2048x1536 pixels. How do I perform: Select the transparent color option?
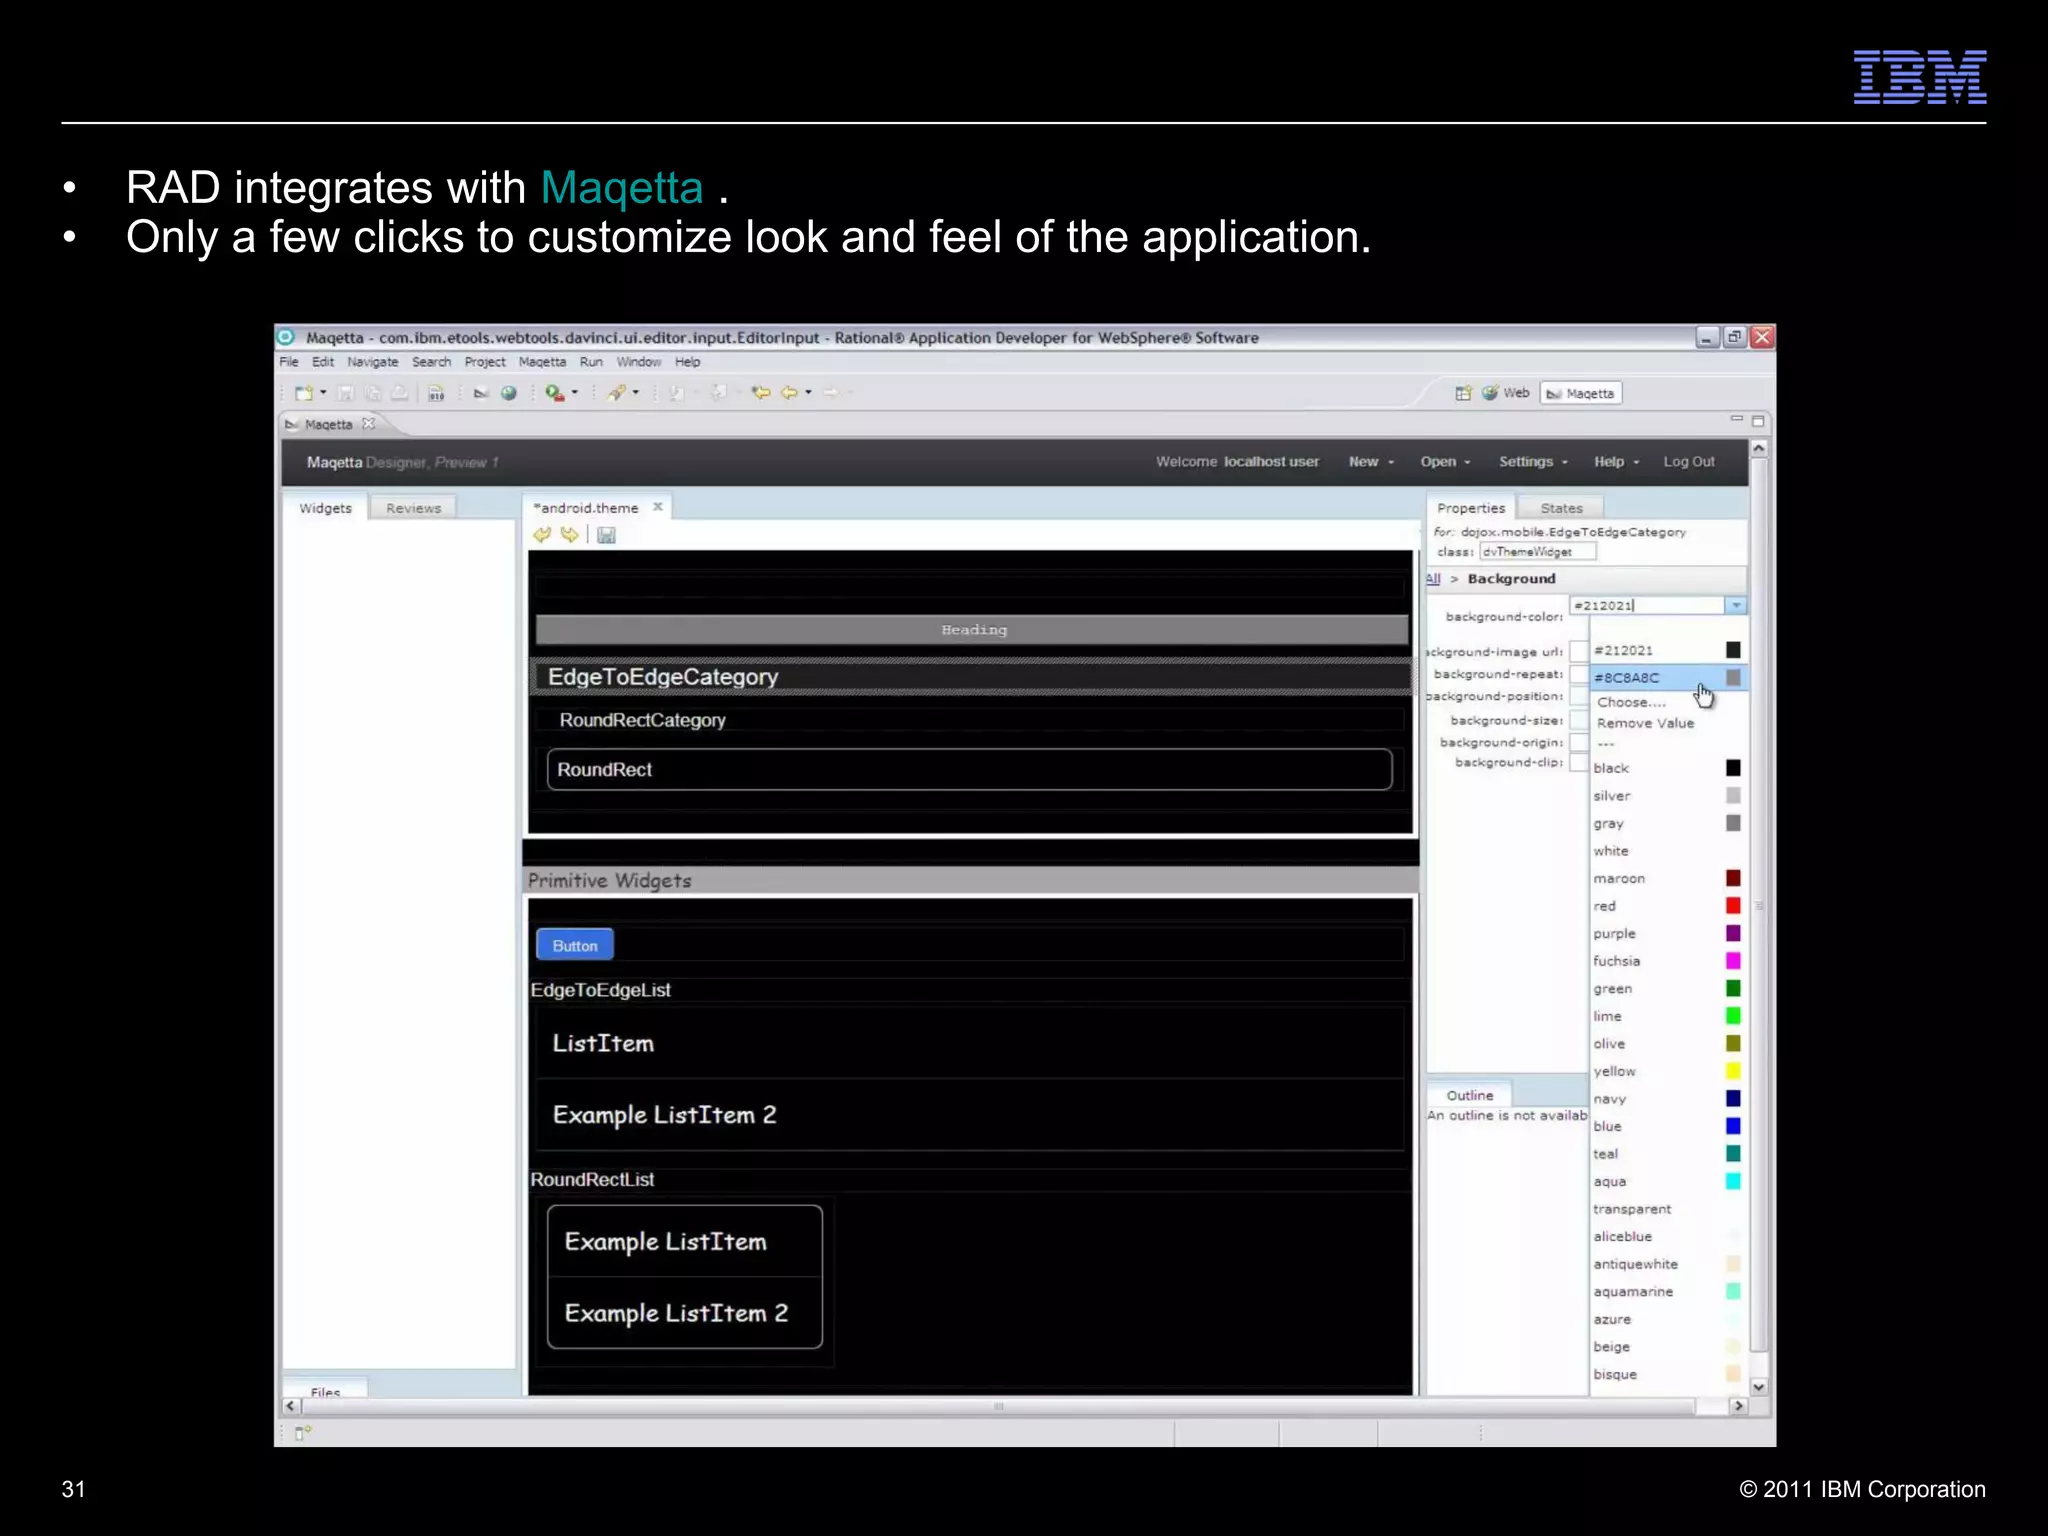tap(1668, 1209)
